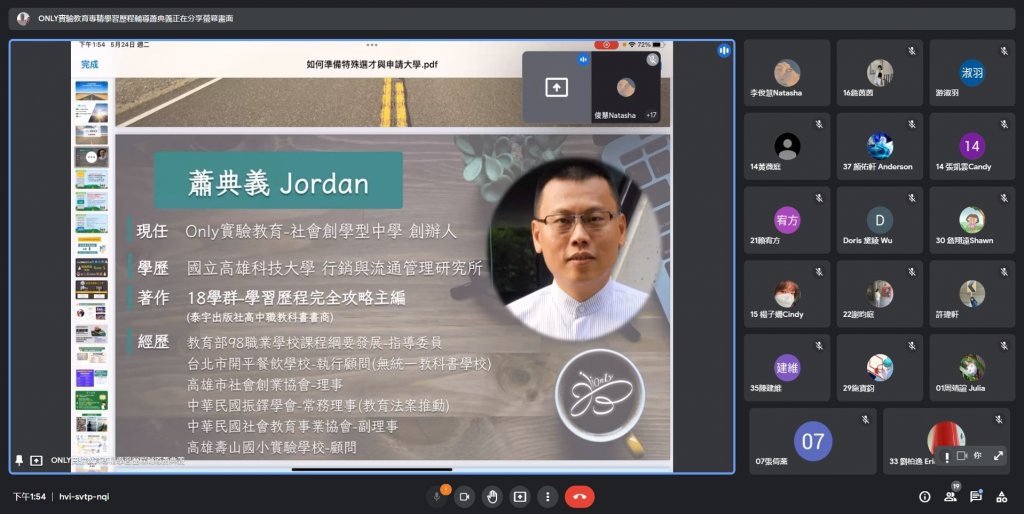The height and width of the screenshot is (514, 1024).
Task: Click the blue 07 avatar tile
Action: (x=812, y=441)
